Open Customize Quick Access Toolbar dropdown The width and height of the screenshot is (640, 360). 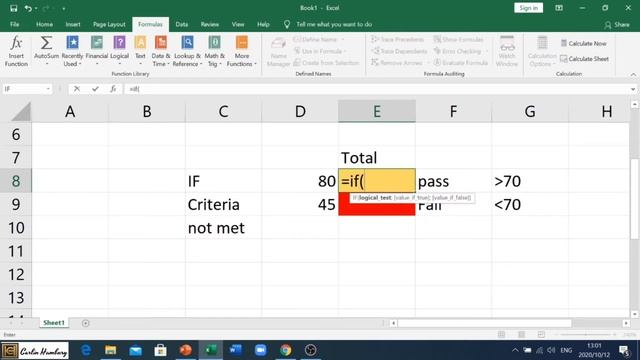(x=63, y=9)
